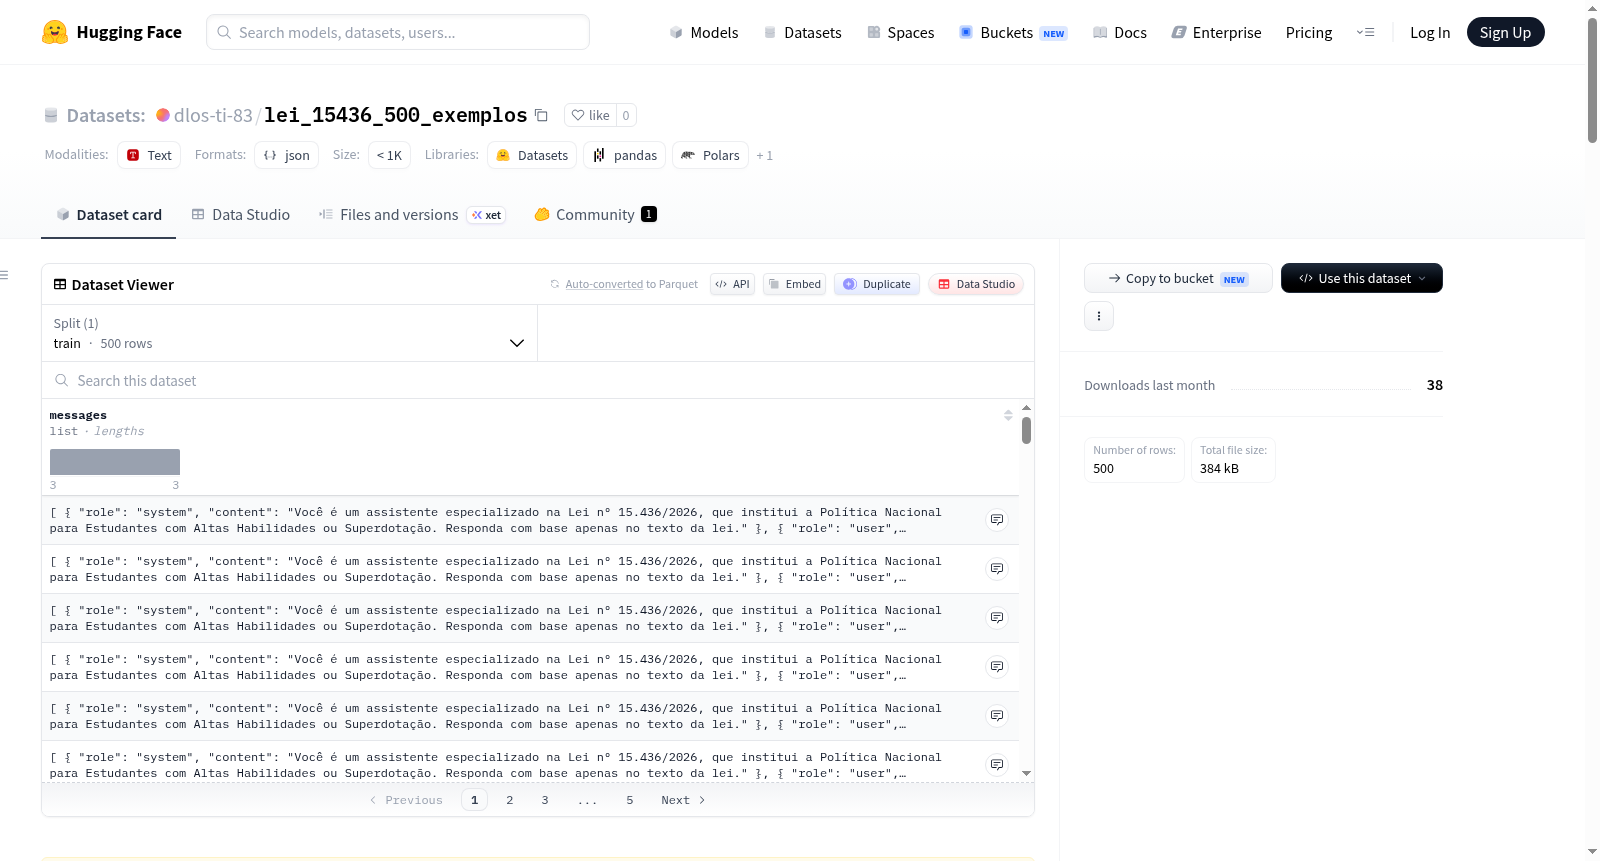Open the Spaces menu item
This screenshot has height=861, width=1600.
coord(901,33)
